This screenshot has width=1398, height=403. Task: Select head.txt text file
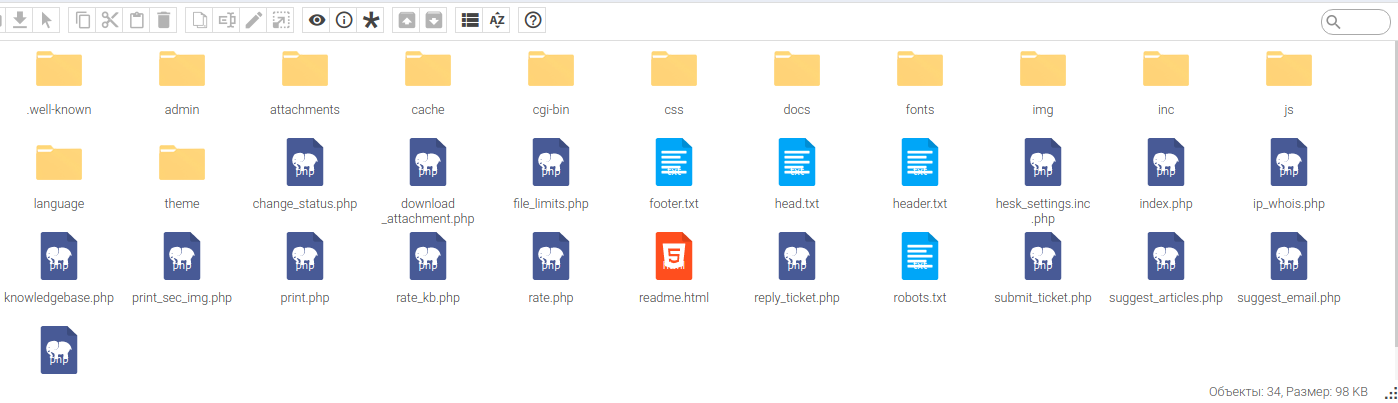click(797, 175)
